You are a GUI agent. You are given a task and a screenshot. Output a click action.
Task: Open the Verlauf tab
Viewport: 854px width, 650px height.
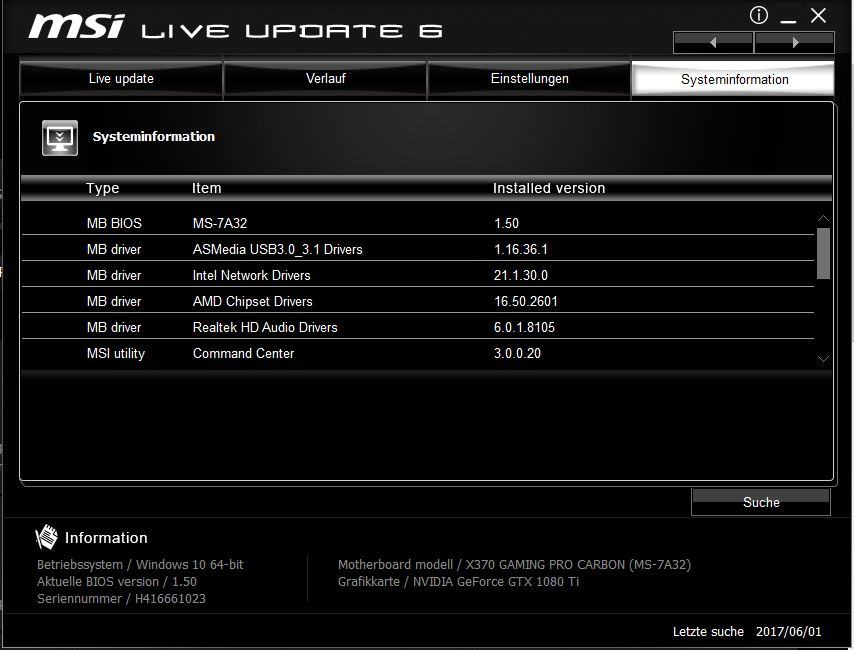[x=326, y=78]
